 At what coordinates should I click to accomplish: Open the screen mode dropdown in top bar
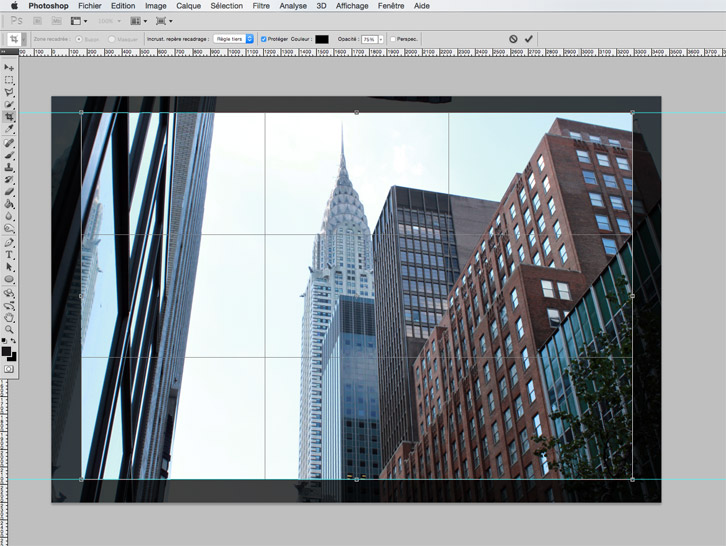(163, 21)
